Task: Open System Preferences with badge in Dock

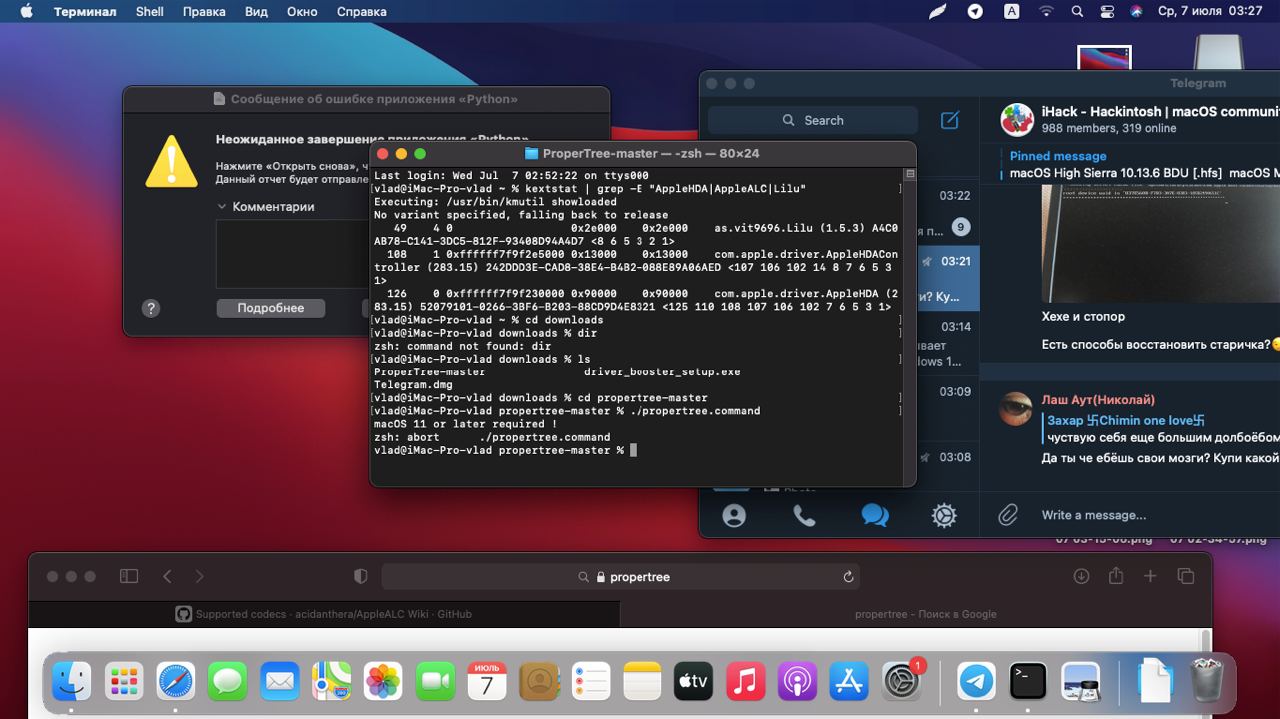Action: tap(902, 682)
